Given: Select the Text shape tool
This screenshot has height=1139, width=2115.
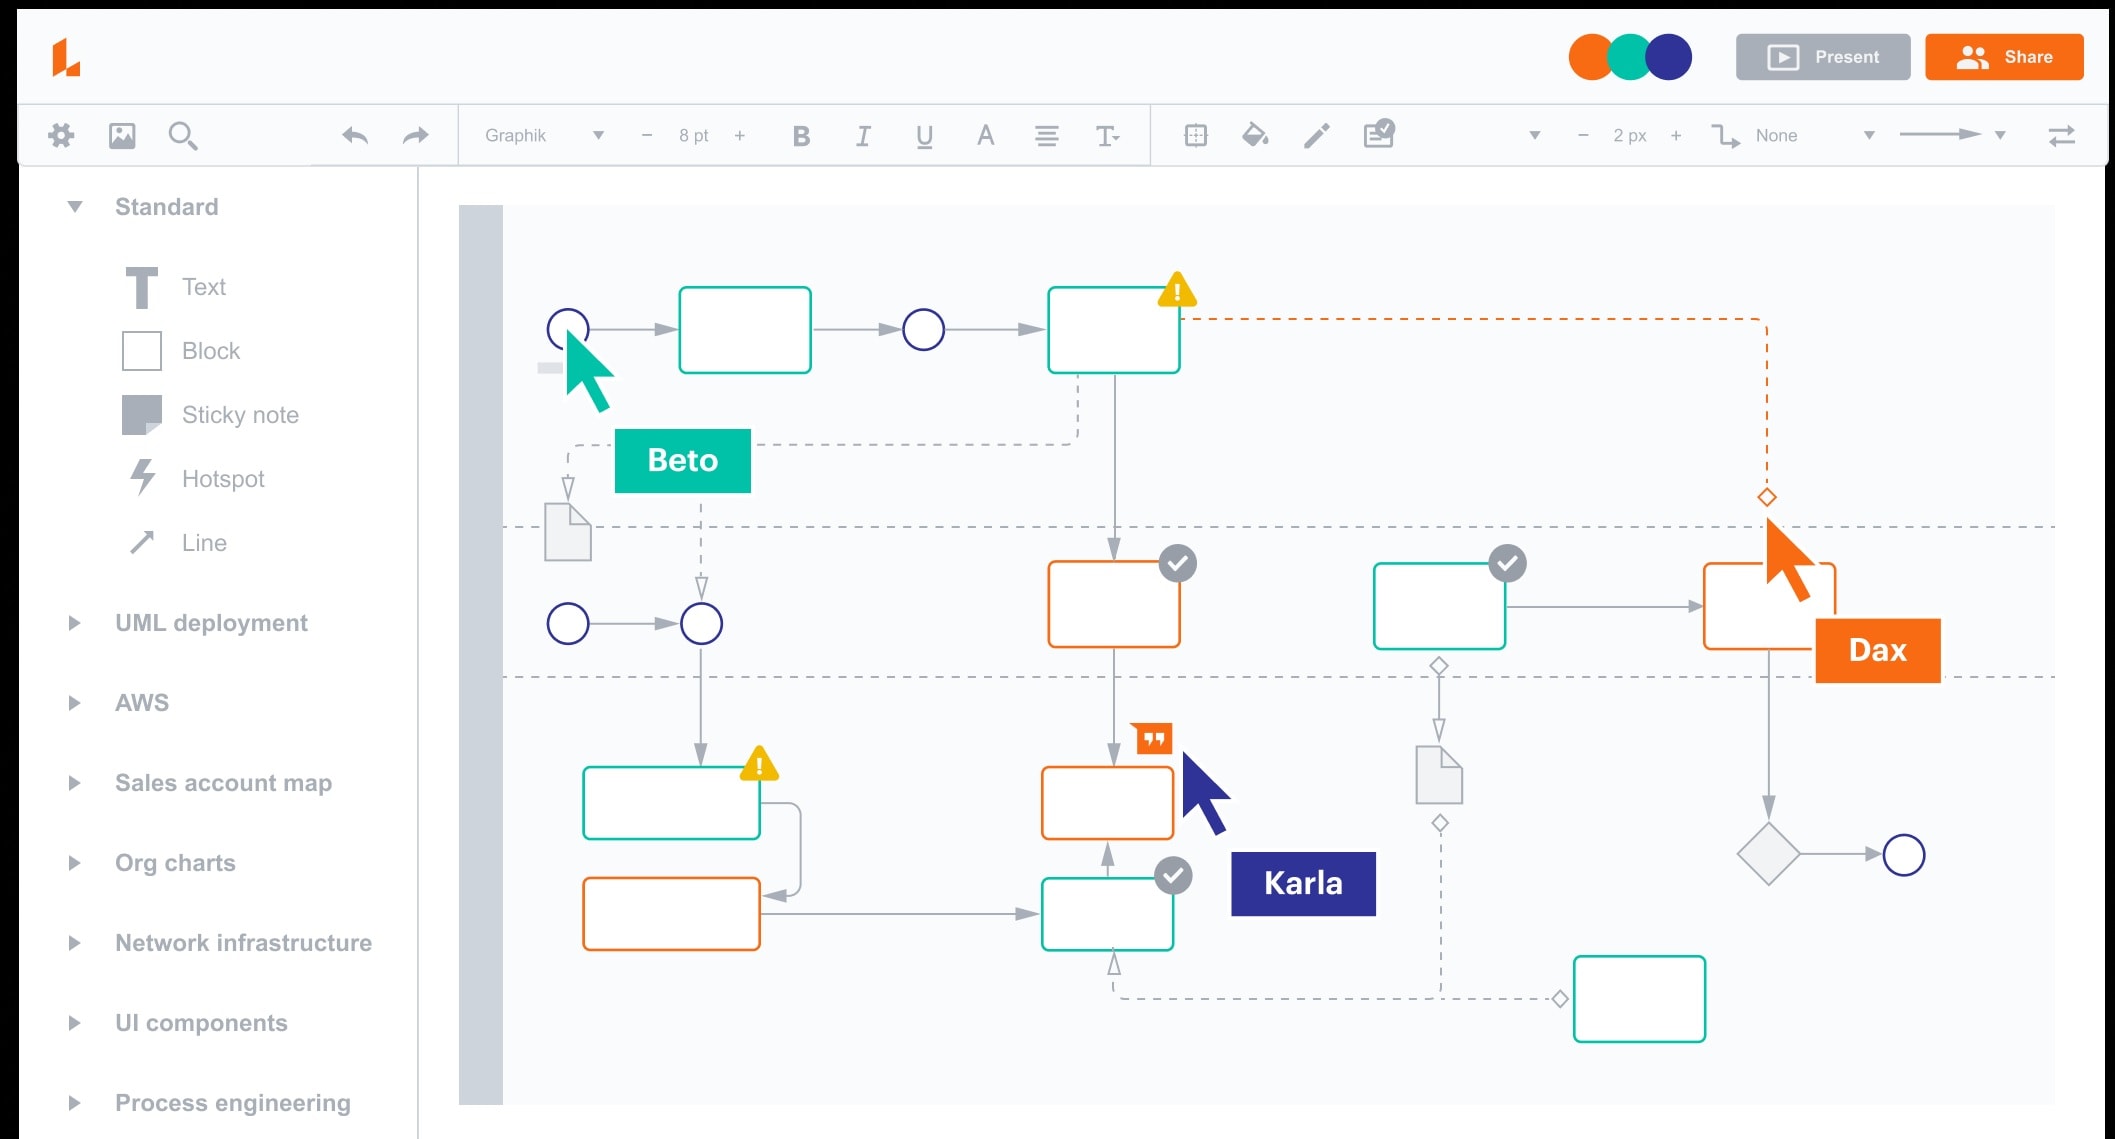Looking at the screenshot, I should [174, 287].
